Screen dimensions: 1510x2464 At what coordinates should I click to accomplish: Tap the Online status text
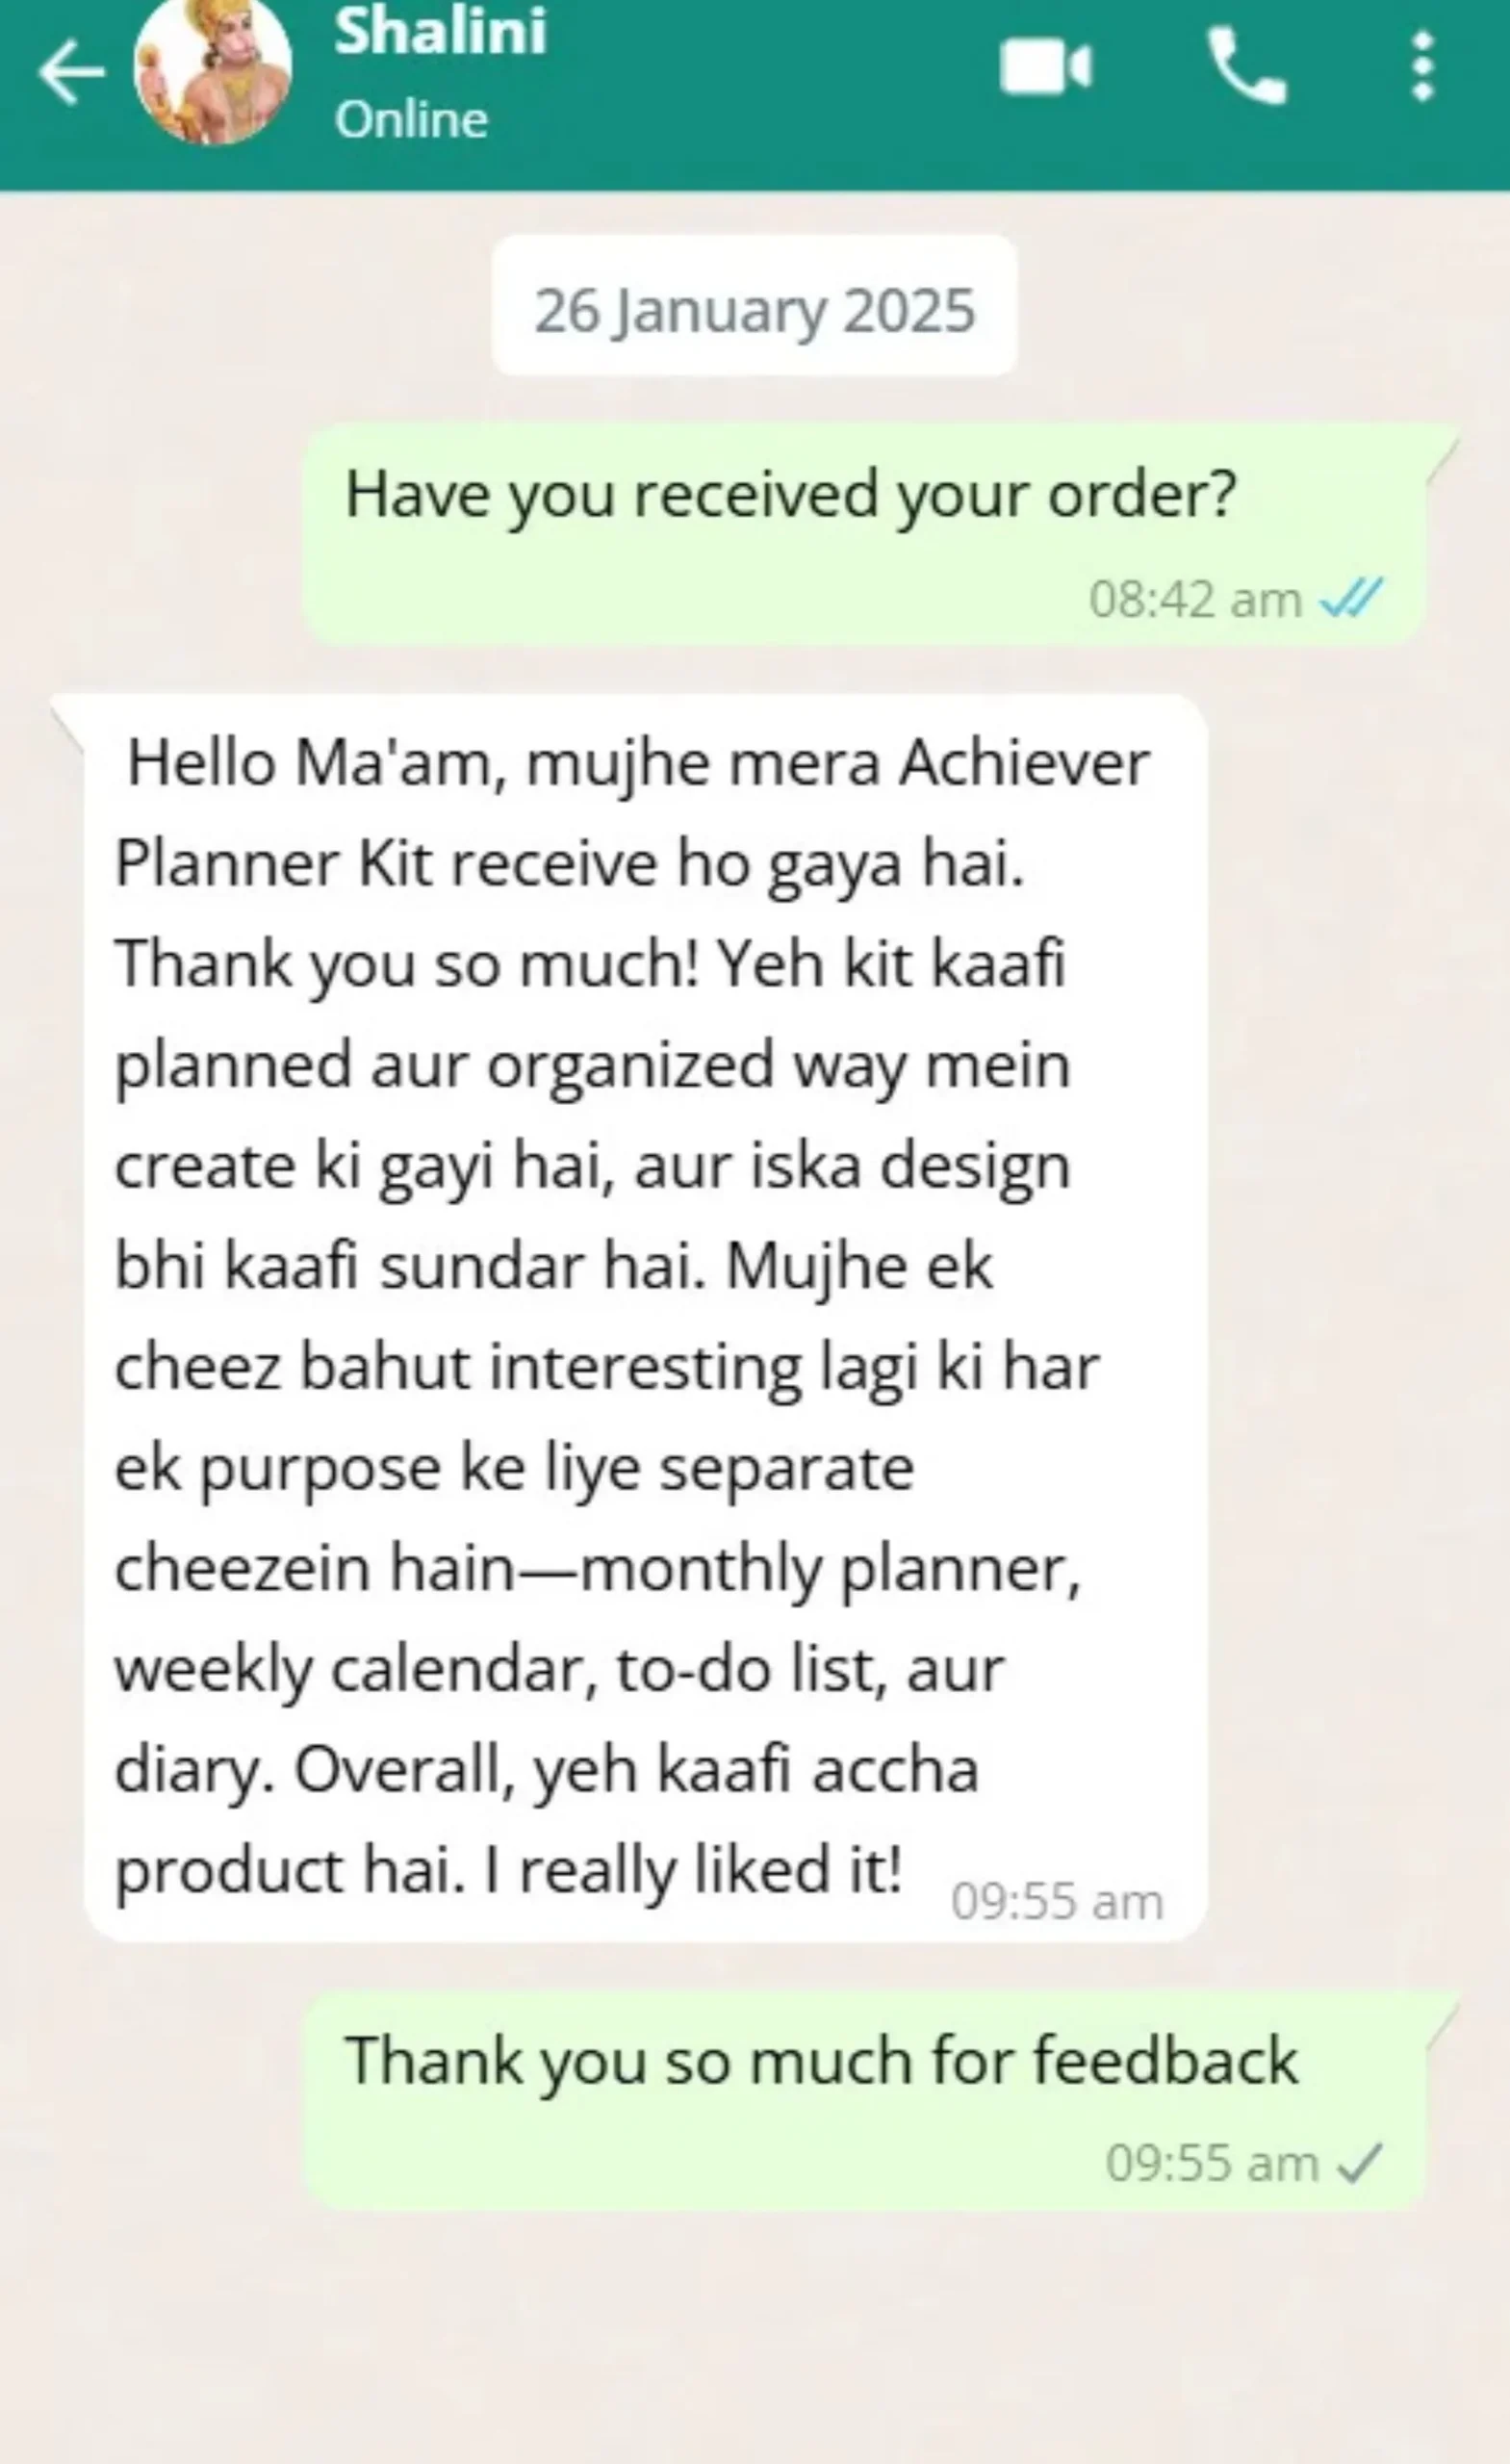(x=411, y=120)
